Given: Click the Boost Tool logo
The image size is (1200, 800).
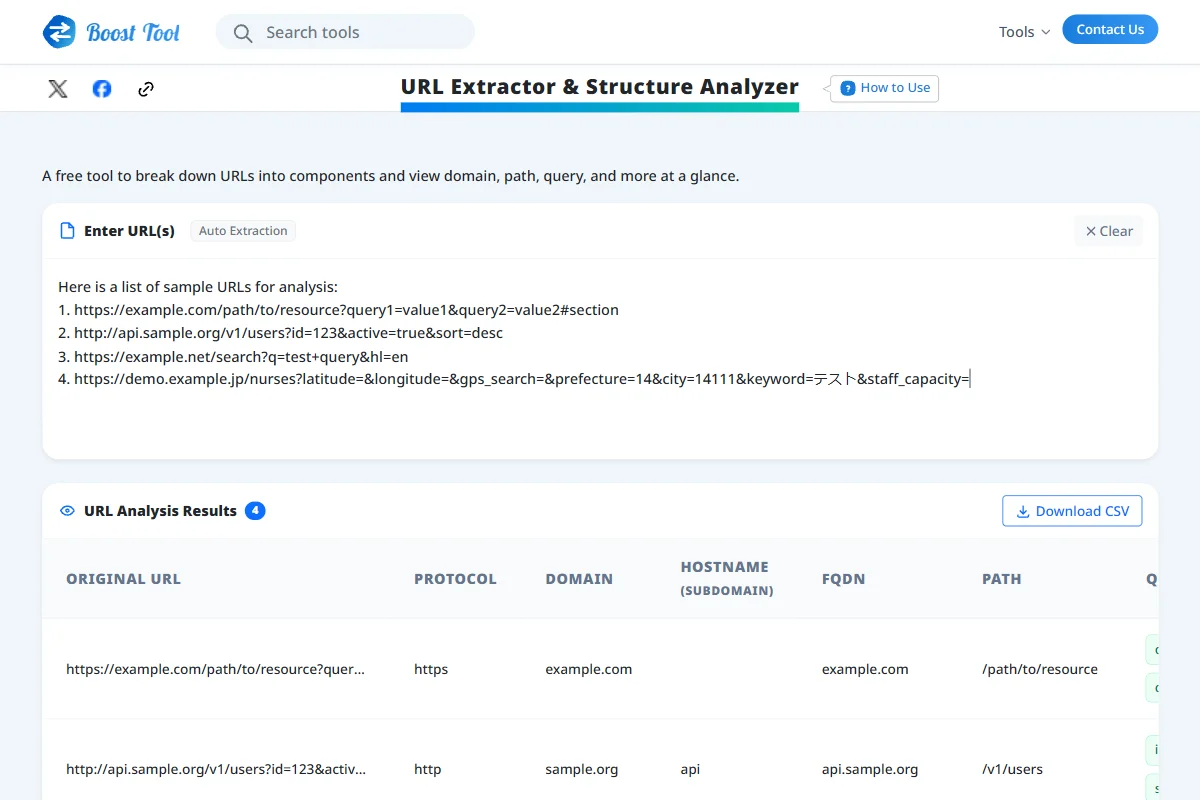Looking at the screenshot, I should point(111,32).
